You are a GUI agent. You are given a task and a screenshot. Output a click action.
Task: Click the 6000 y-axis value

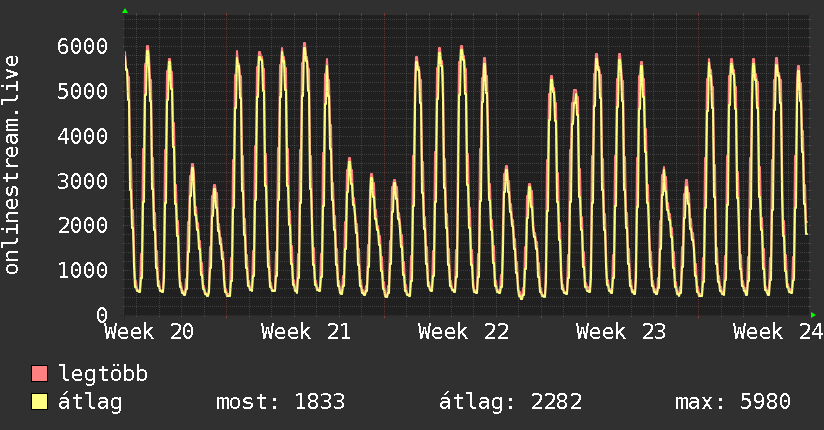point(83,46)
